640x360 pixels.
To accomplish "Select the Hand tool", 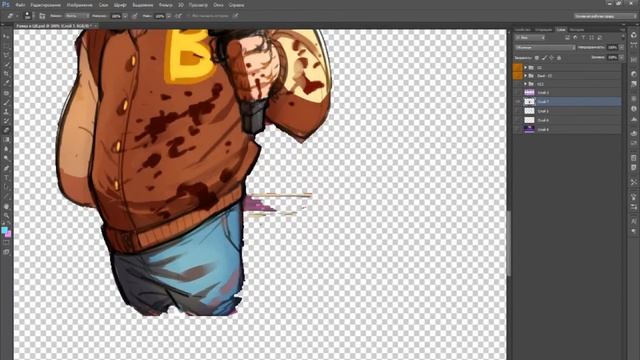I will 6,206.
